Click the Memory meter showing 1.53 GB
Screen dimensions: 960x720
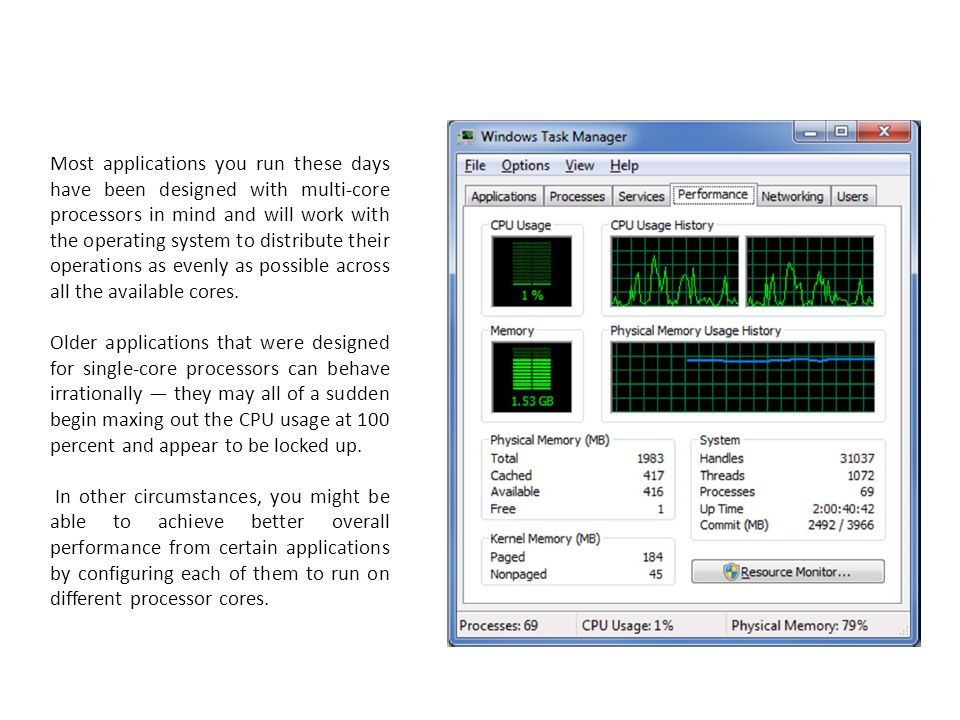(531, 377)
